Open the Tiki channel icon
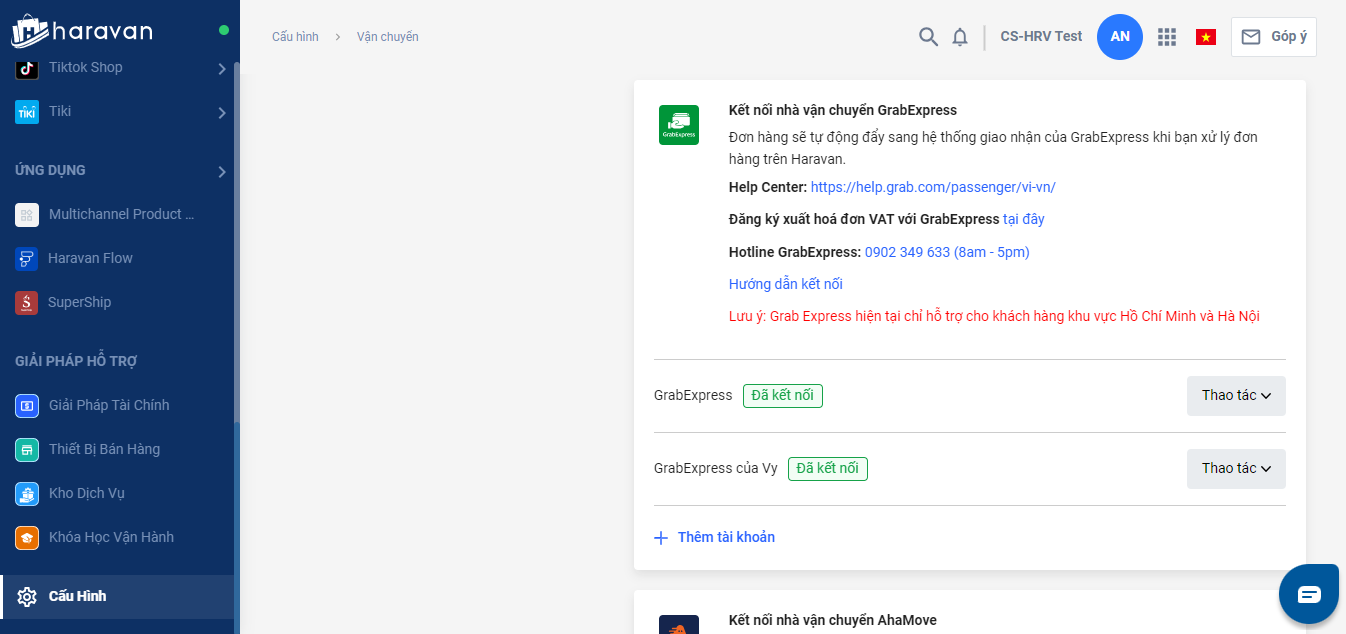The image size is (1346, 634). tap(27, 112)
